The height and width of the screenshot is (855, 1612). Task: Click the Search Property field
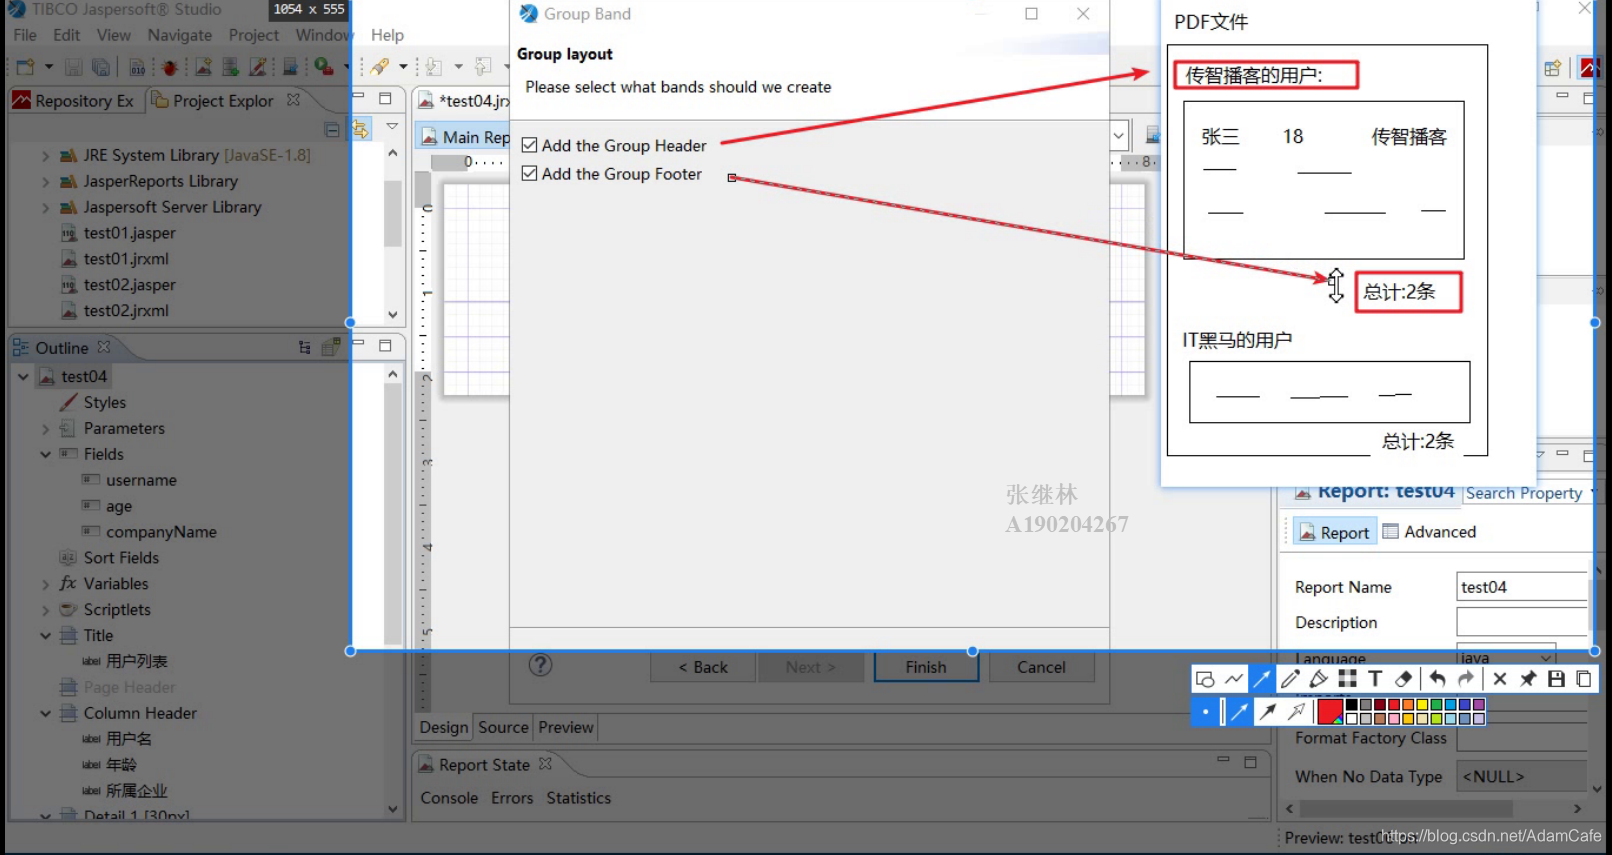pos(1524,493)
